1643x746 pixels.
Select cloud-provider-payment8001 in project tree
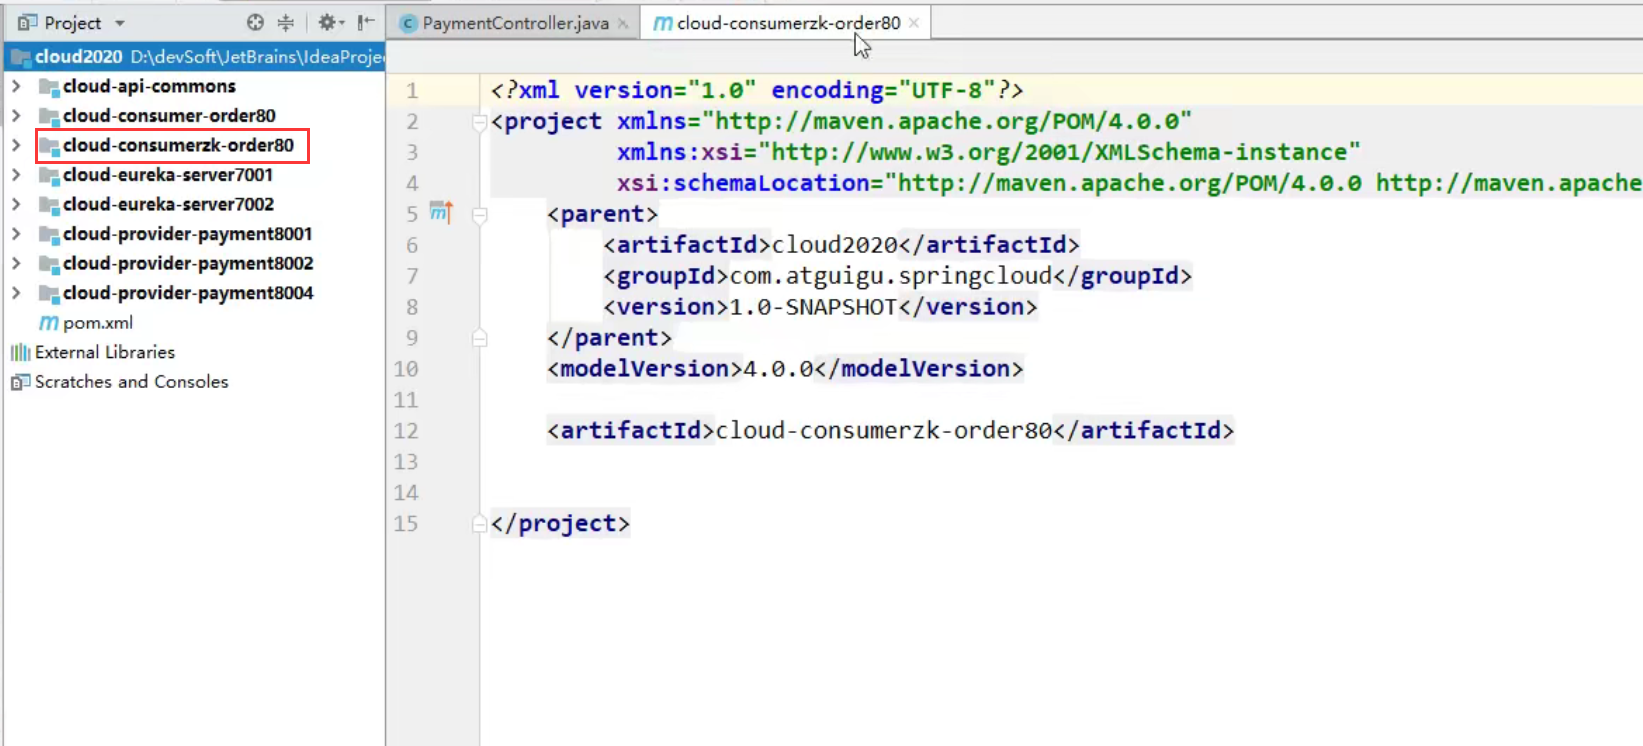point(188,234)
